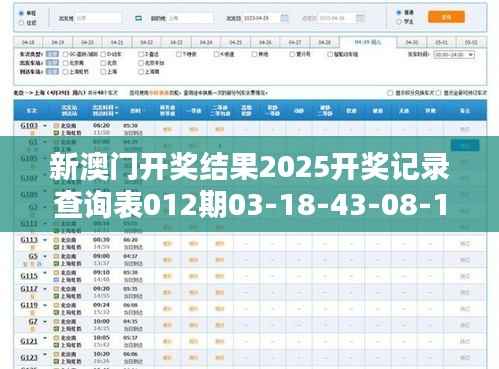Click 预订 button in G117 row
499x369 pixels.
click(x=465, y=293)
